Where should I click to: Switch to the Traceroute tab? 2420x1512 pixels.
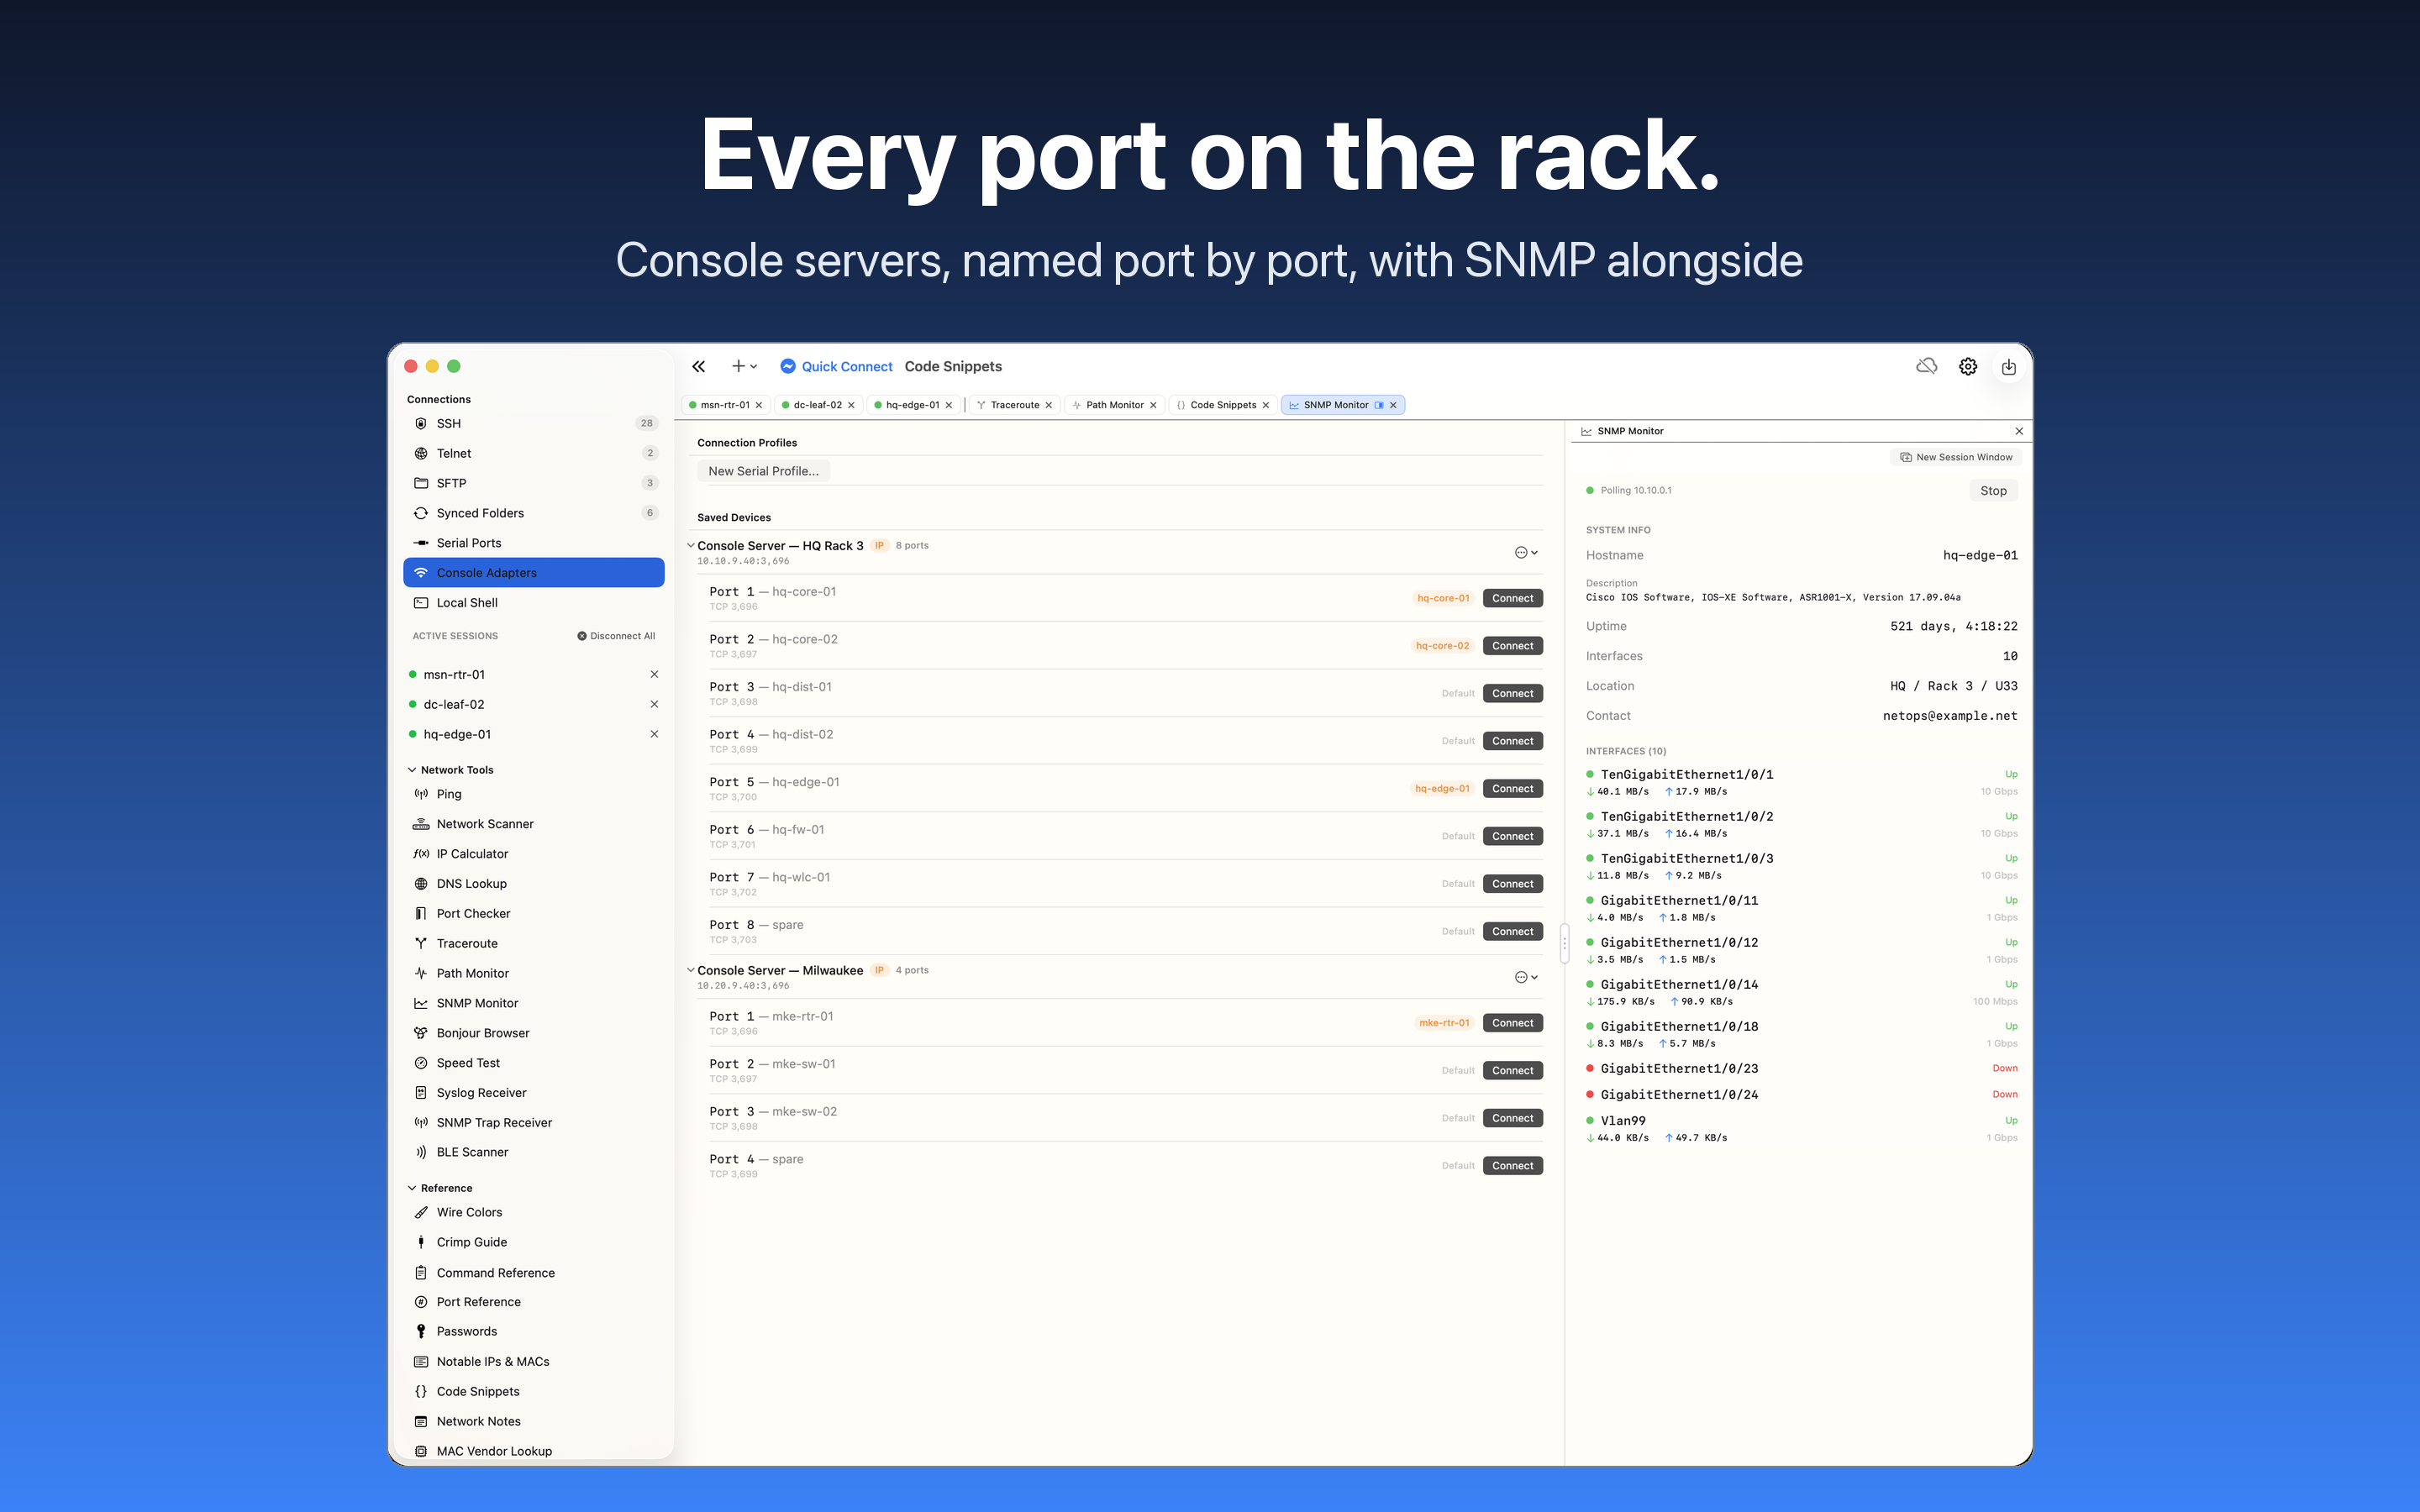[x=1014, y=405]
